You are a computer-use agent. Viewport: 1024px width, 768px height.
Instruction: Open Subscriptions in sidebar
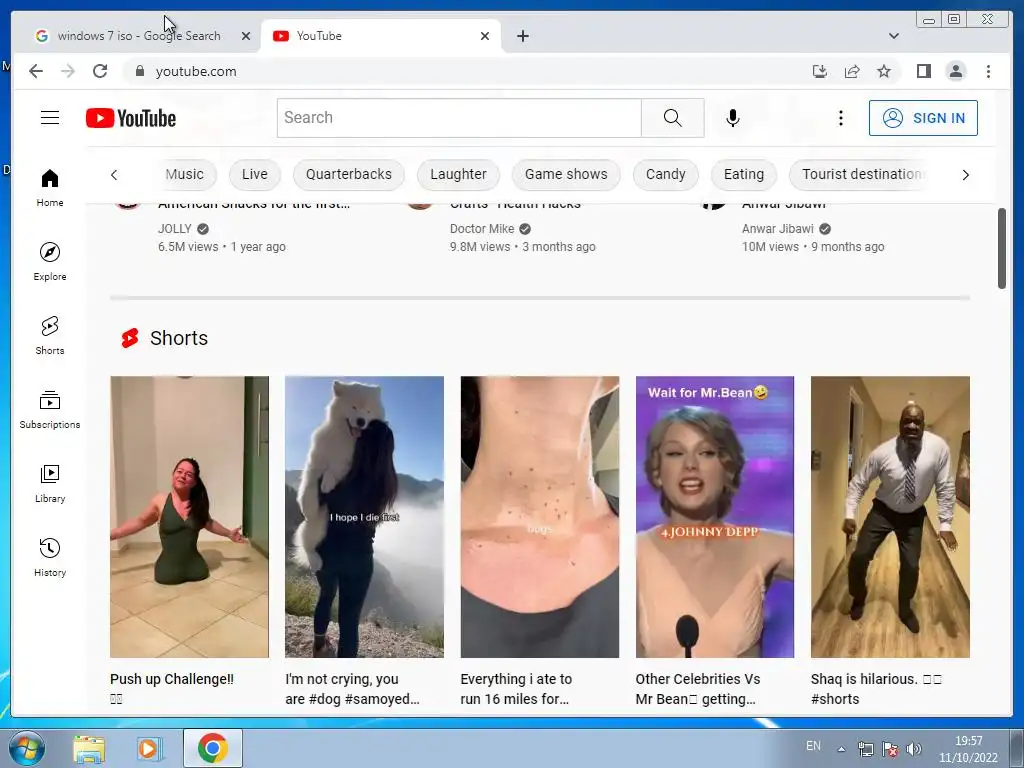(x=50, y=409)
